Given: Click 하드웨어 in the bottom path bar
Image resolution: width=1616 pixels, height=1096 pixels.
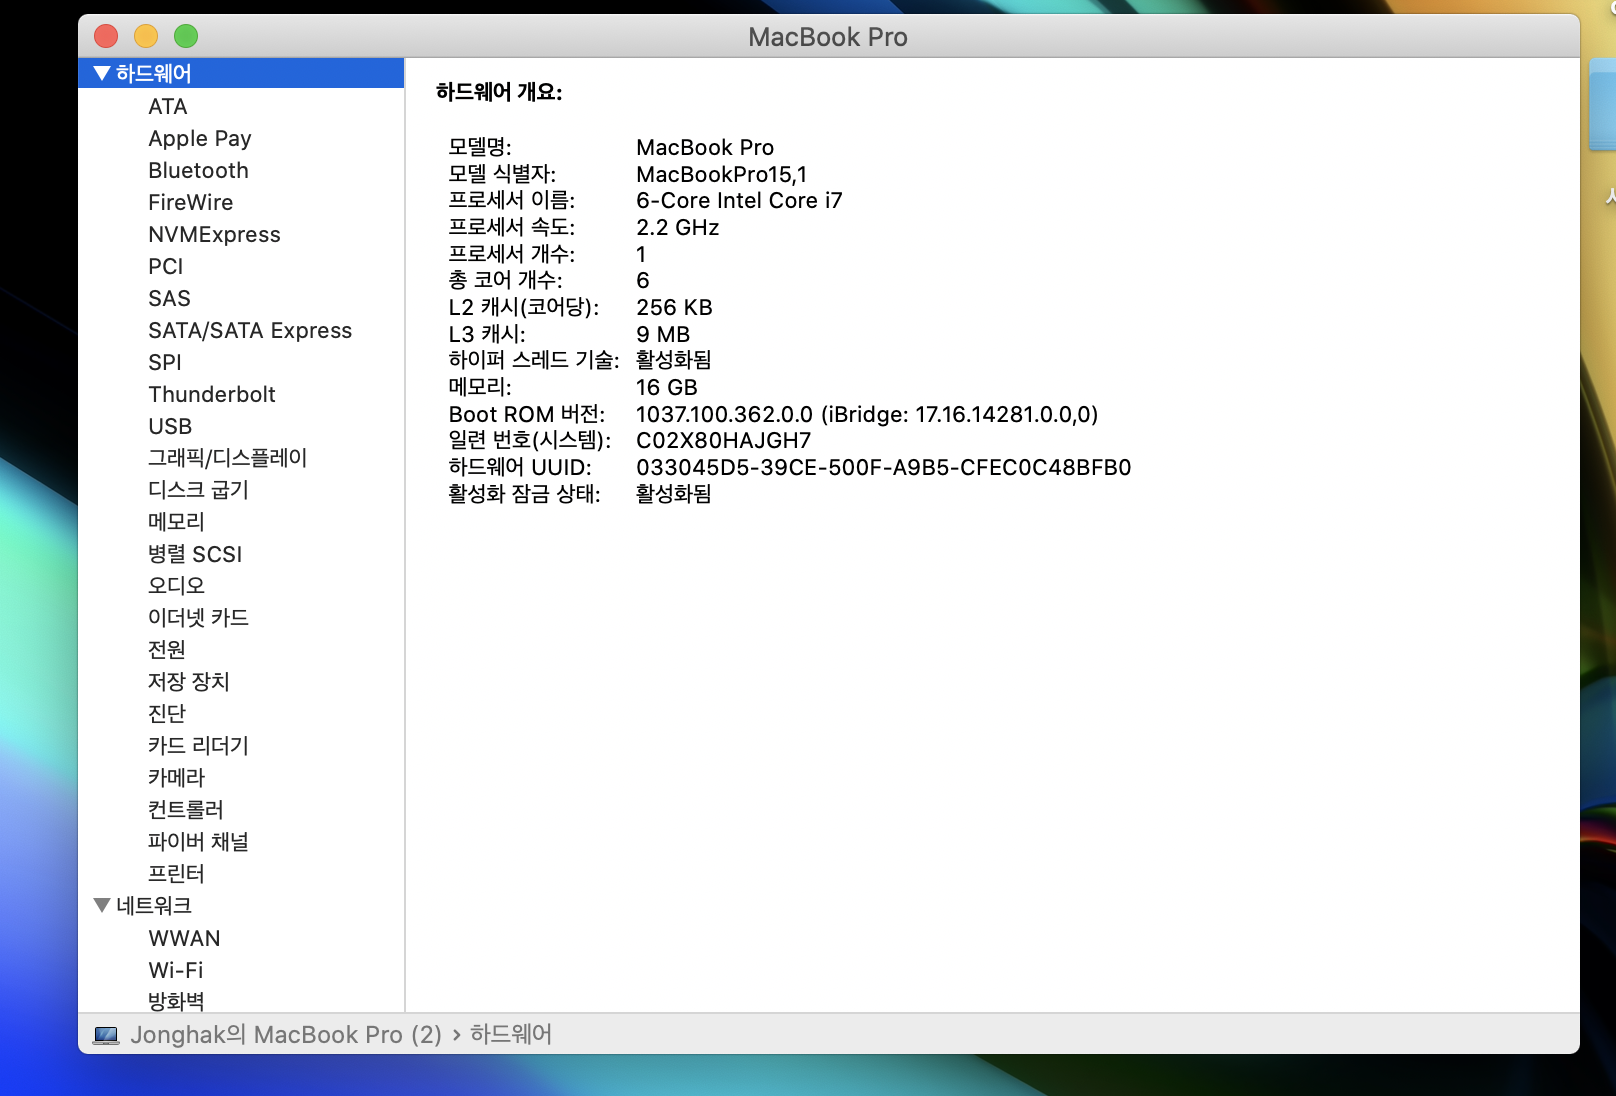Looking at the screenshot, I should (x=510, y=1034).
